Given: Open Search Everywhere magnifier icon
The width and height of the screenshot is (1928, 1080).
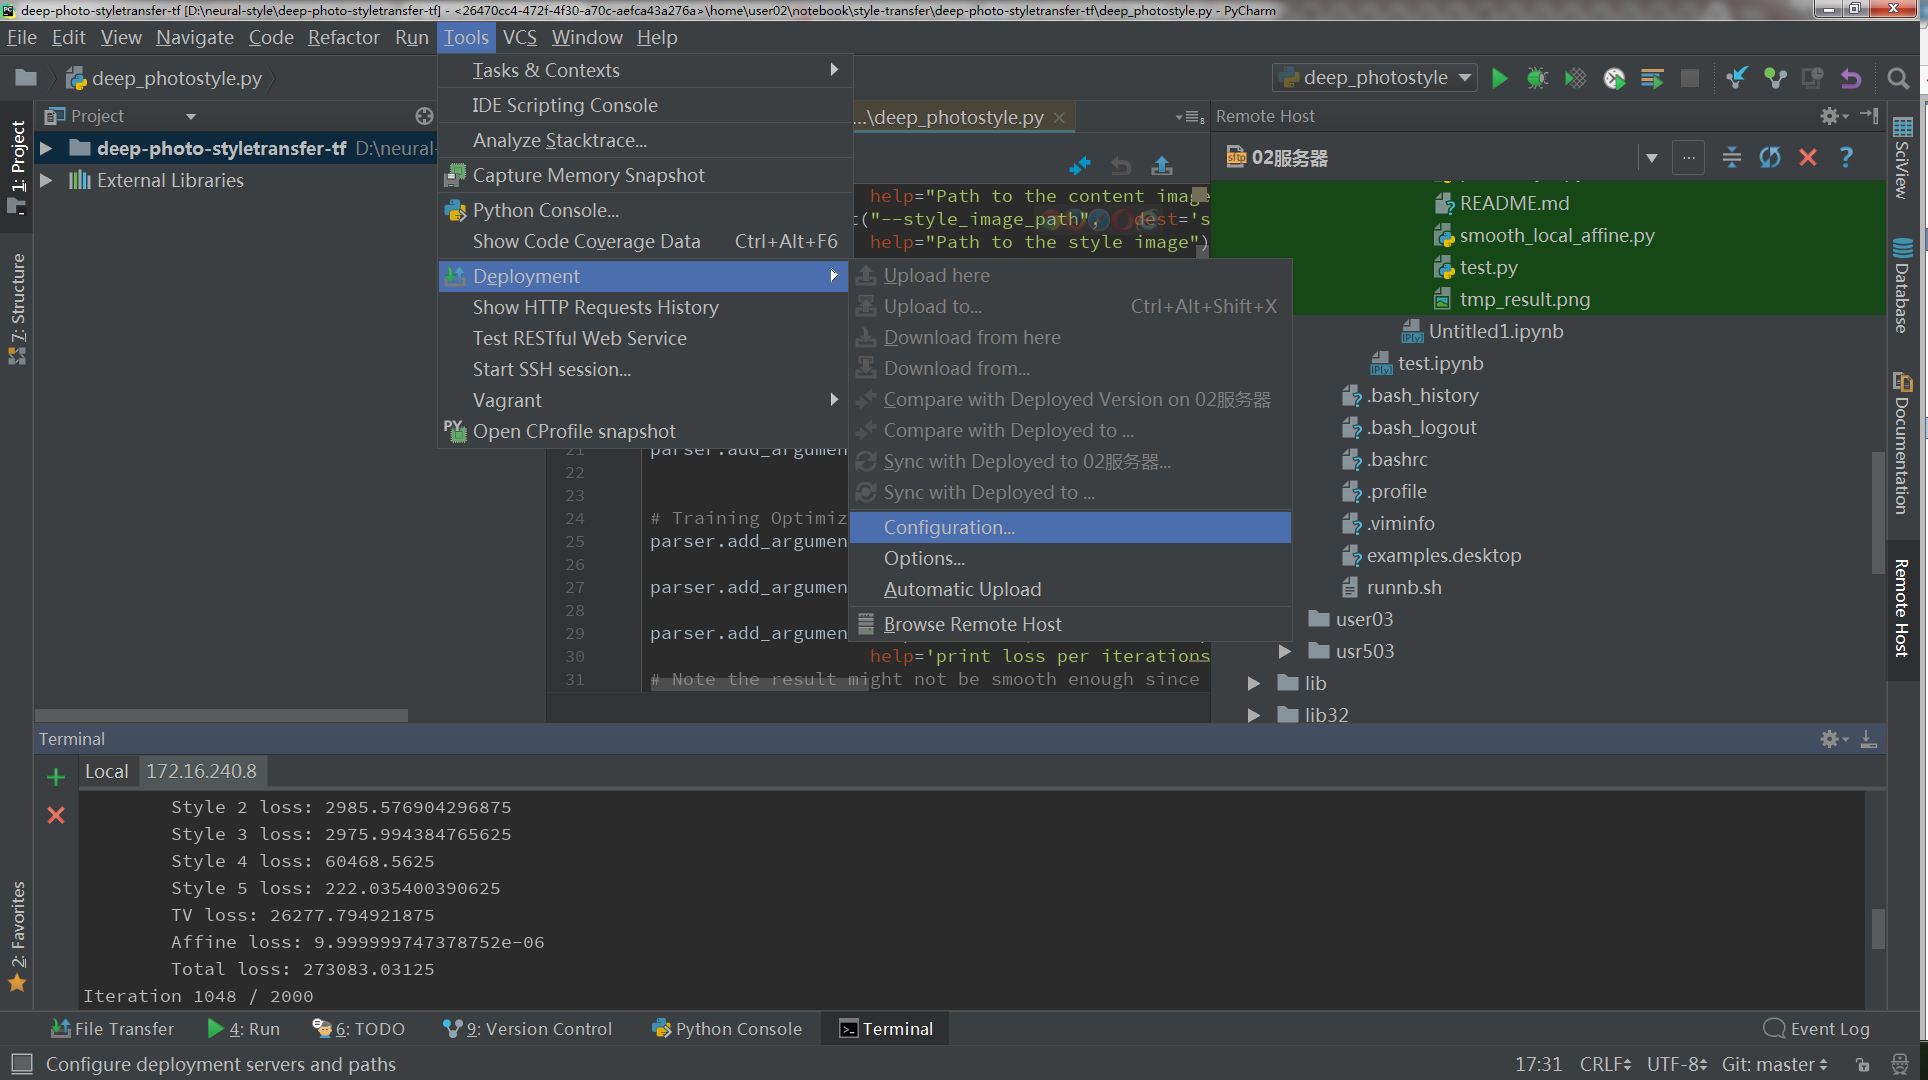Looking at the screenshot, I should (1897, 78).
